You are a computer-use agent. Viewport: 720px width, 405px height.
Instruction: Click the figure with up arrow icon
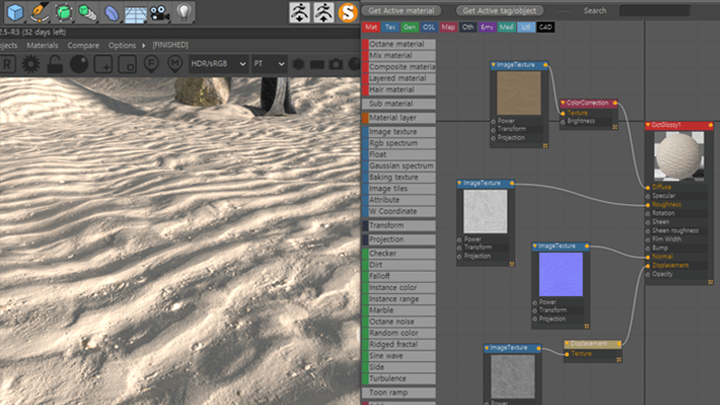tap(324, 12)
